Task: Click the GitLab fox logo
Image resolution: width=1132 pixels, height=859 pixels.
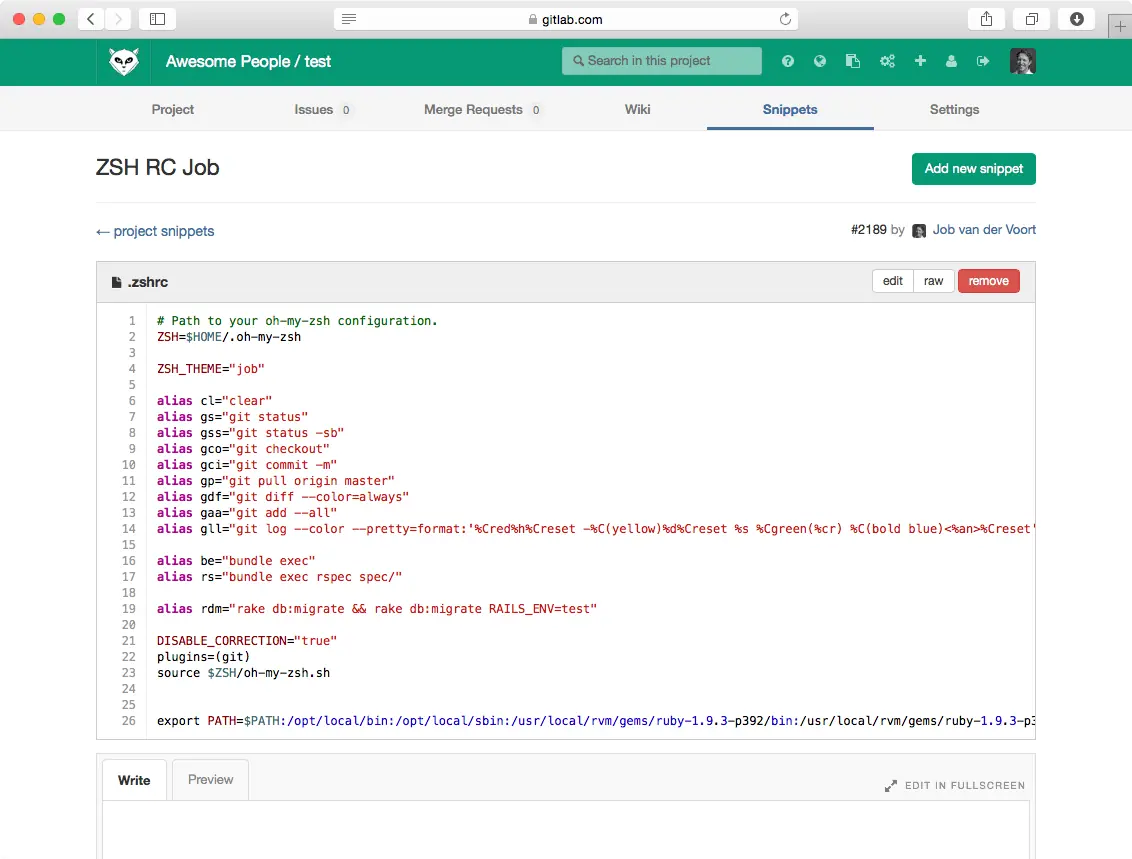Action: pos(123,61)
